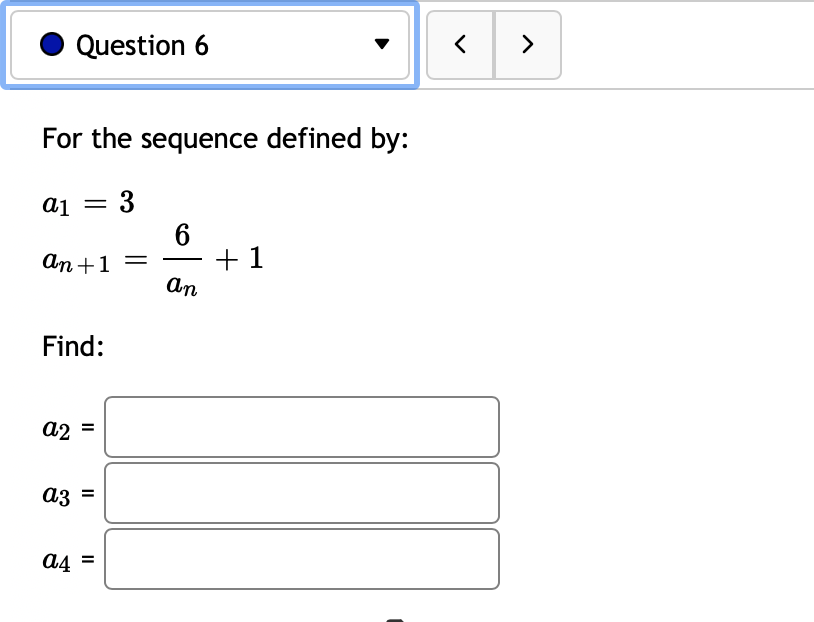
Task: Click the right chevron navigation icon
Action: click(x=528, y=44)
